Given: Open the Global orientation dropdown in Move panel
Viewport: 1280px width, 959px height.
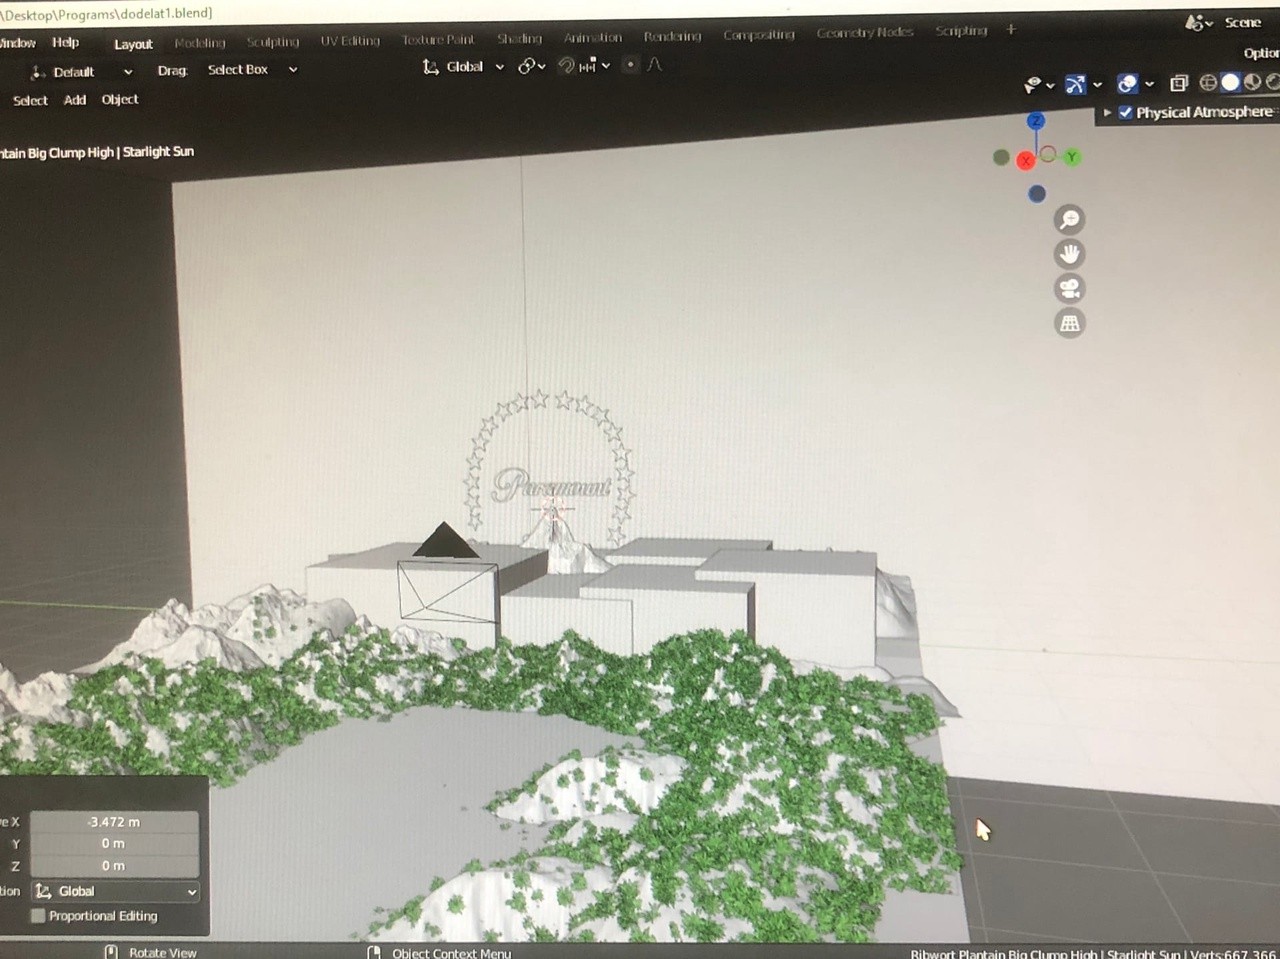Looking at the screenshot, I should tap(114, 891).
